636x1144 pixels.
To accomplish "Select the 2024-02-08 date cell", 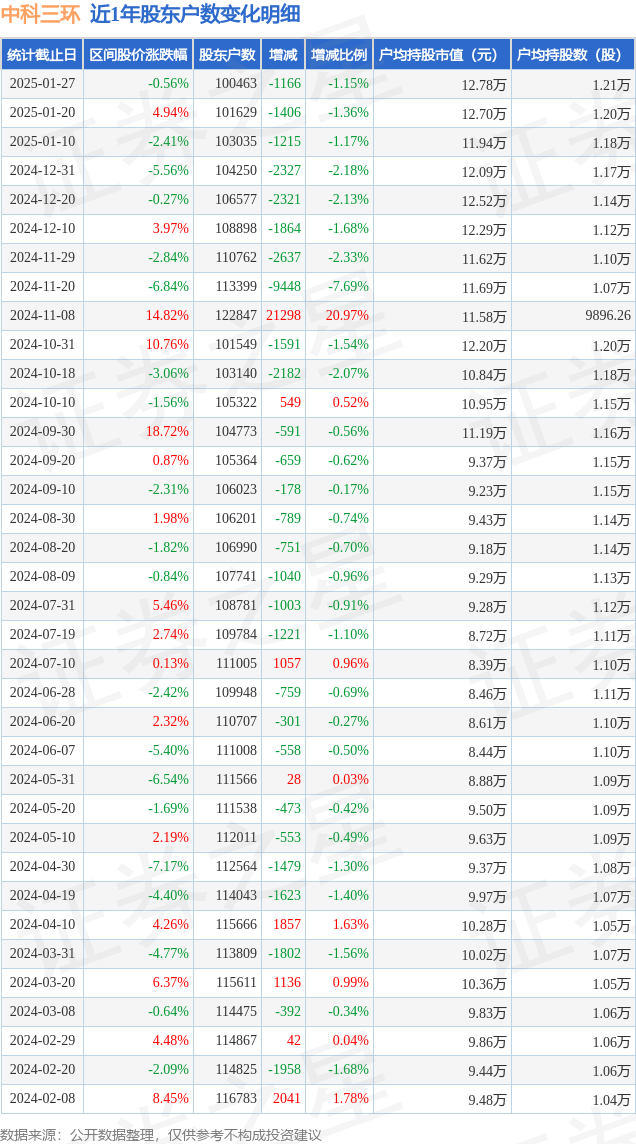I will (42, 1098).
